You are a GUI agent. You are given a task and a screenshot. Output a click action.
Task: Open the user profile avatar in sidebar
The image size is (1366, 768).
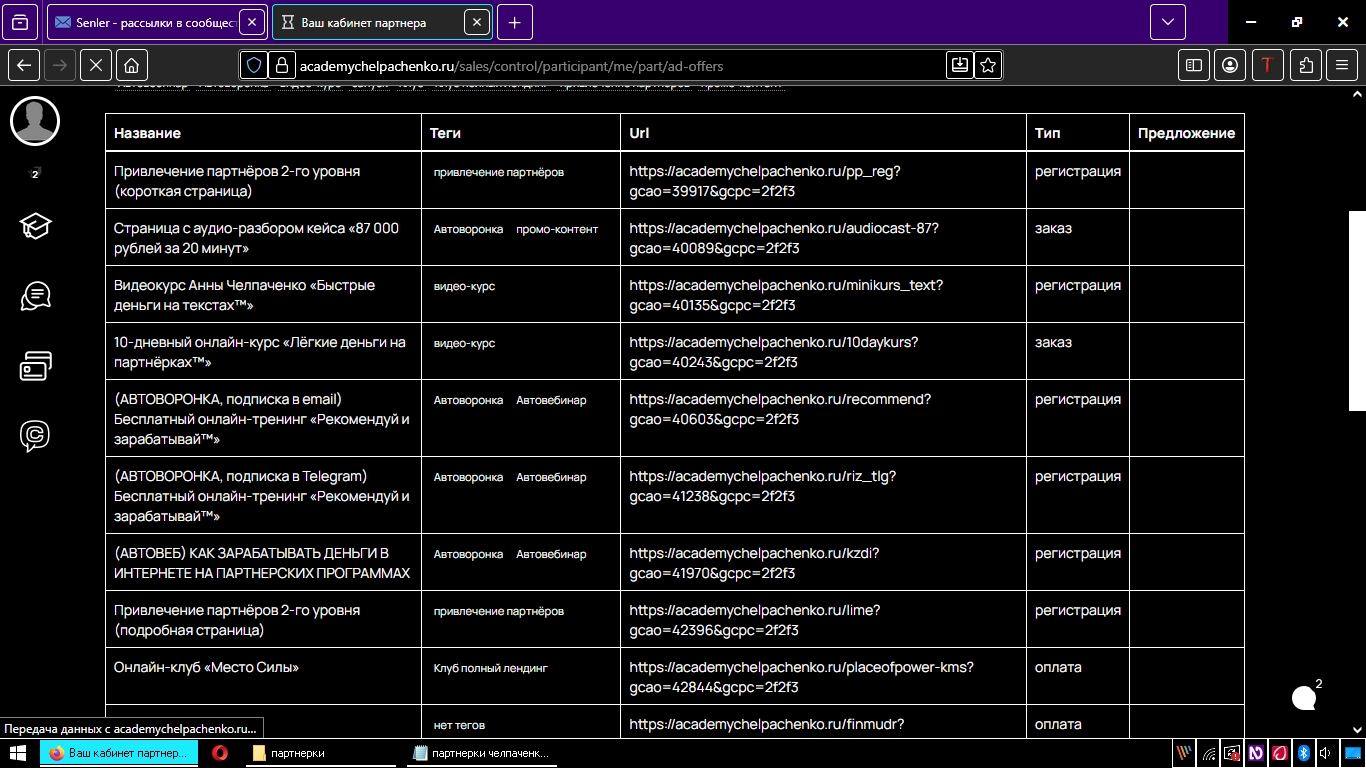click(35, 122)
